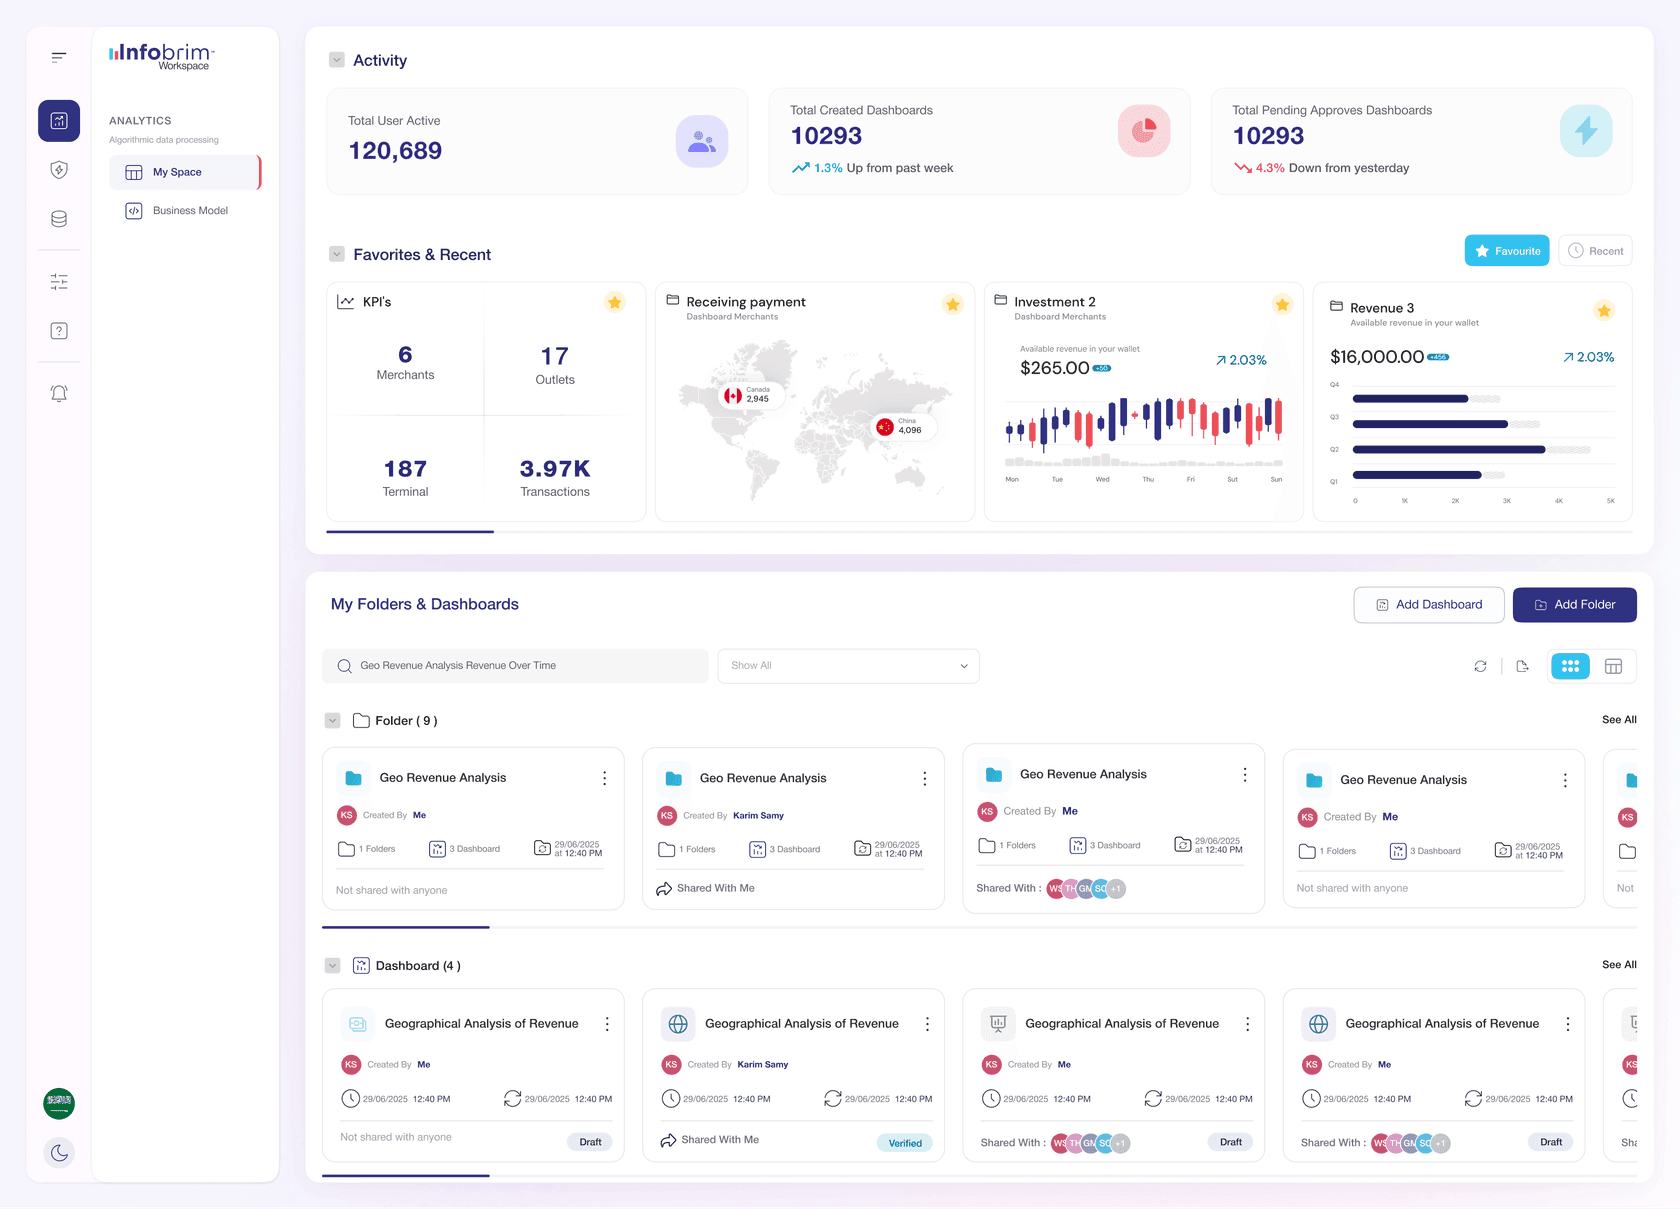Toggle the favorite star on Revenue 3
The width and height of the screenshot is (1680, 1209).
(1604, 311)
